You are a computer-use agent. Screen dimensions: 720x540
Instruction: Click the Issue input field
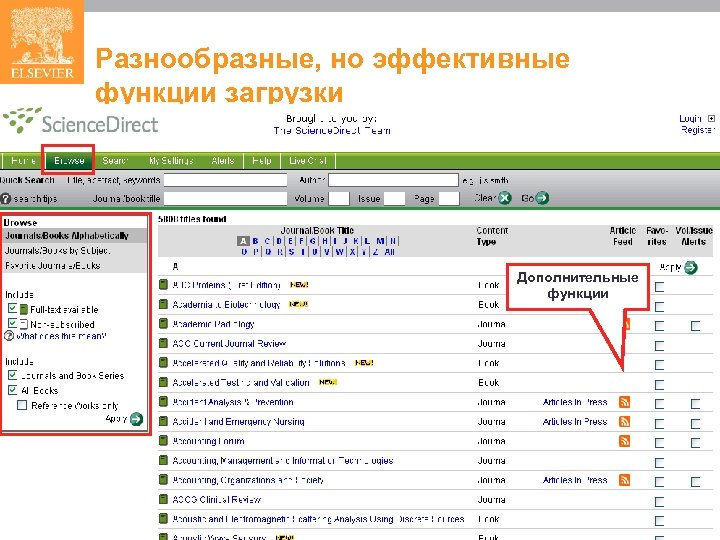pyautogui.click(x=394, y=198)
